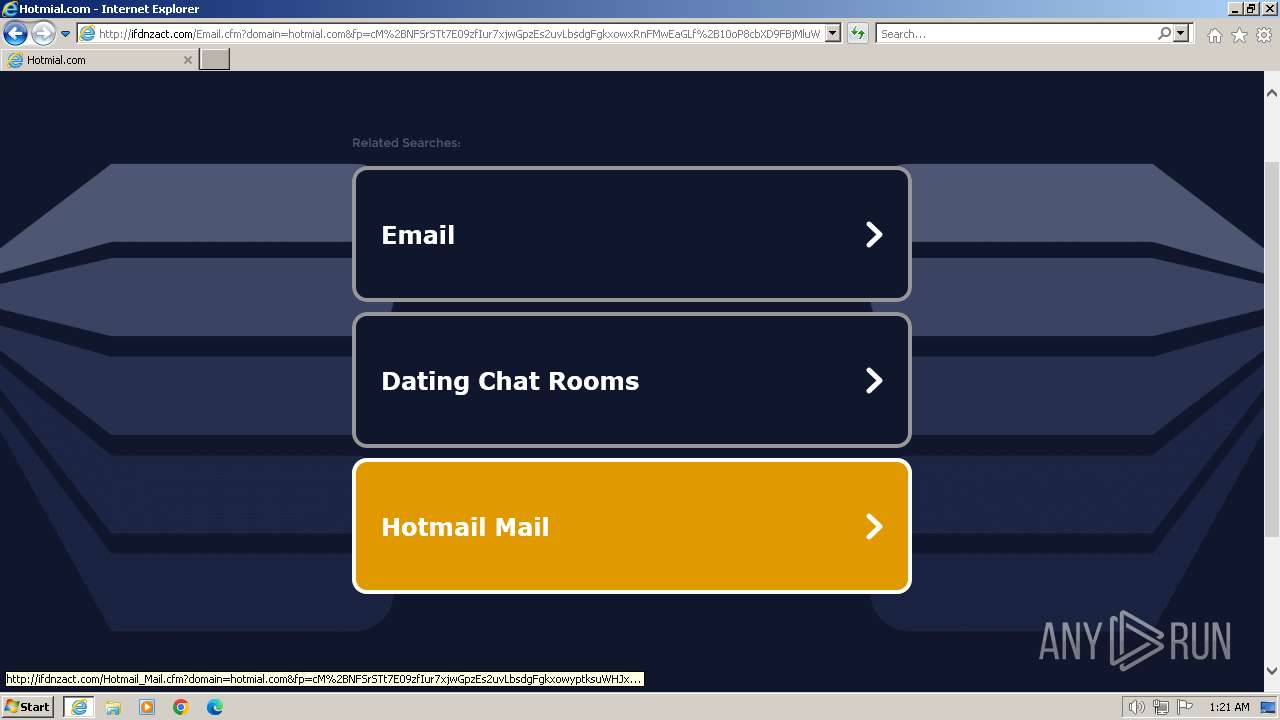
Task: Minimize the Internet Explorer window
Action: [1234, 9]
